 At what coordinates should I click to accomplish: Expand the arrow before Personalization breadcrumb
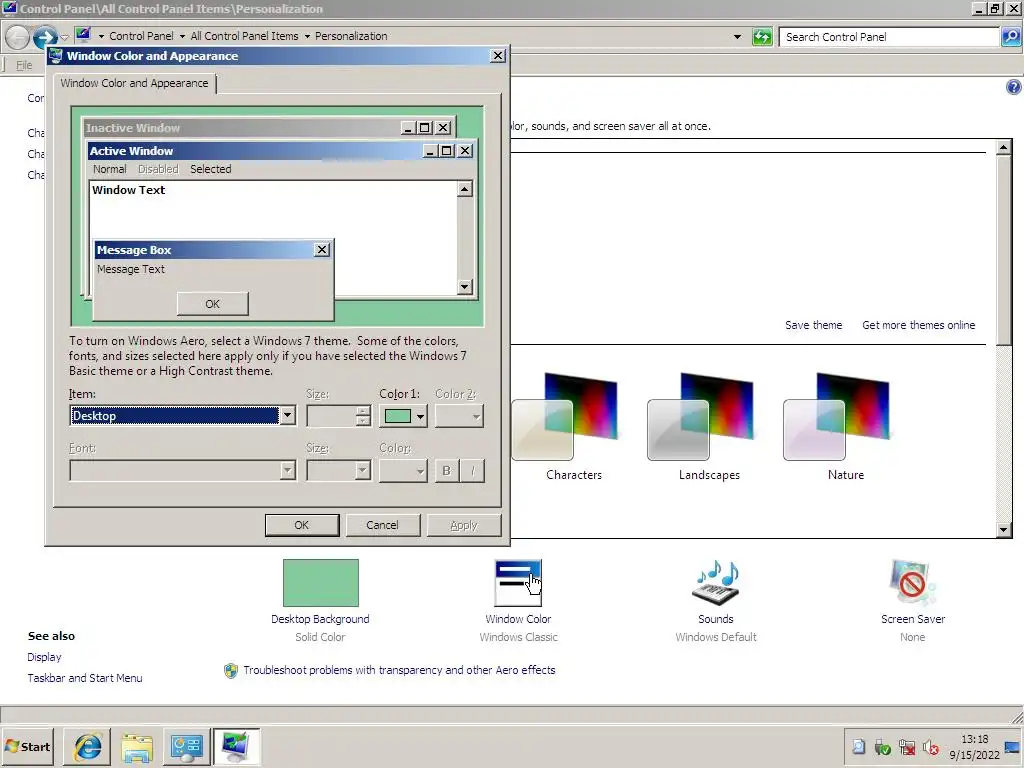pos(307,37)
